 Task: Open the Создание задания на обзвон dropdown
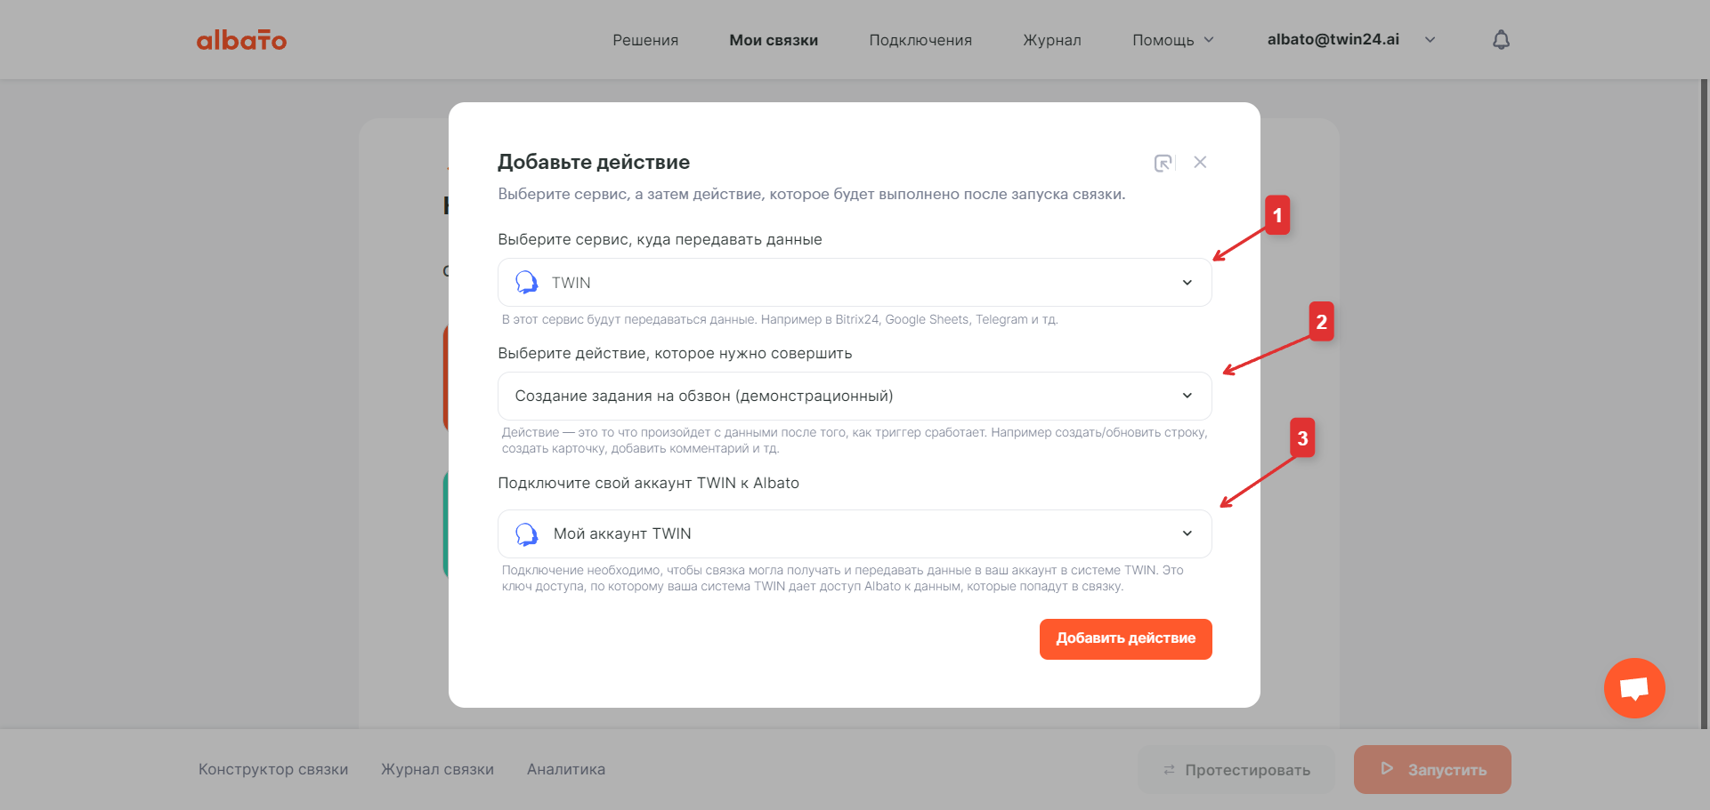(855, 396)
